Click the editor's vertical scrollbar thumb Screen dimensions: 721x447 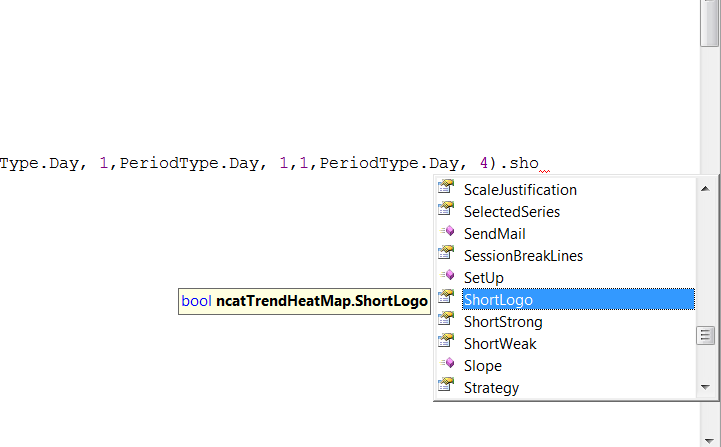click(709, 22)
